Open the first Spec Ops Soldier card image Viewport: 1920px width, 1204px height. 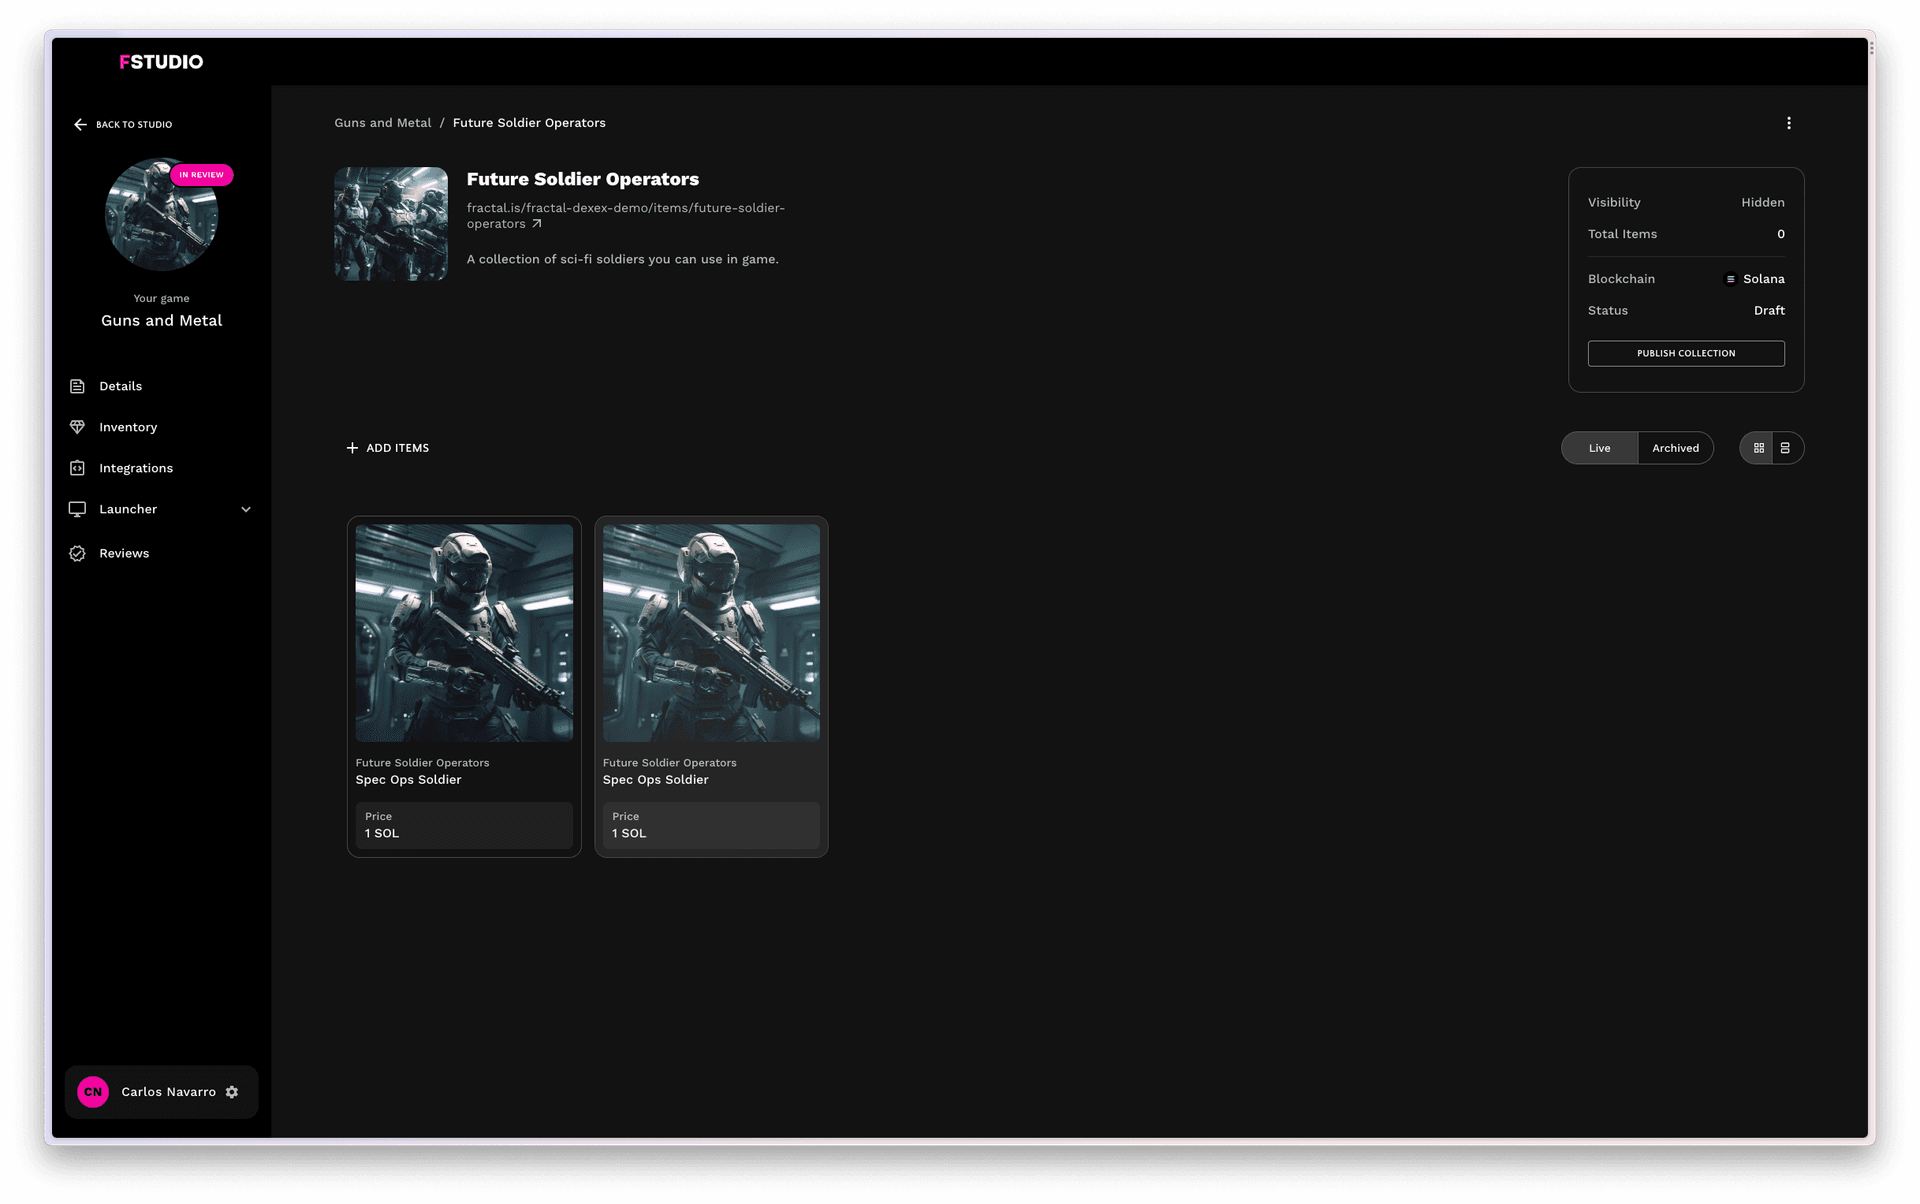pos(464,633)
